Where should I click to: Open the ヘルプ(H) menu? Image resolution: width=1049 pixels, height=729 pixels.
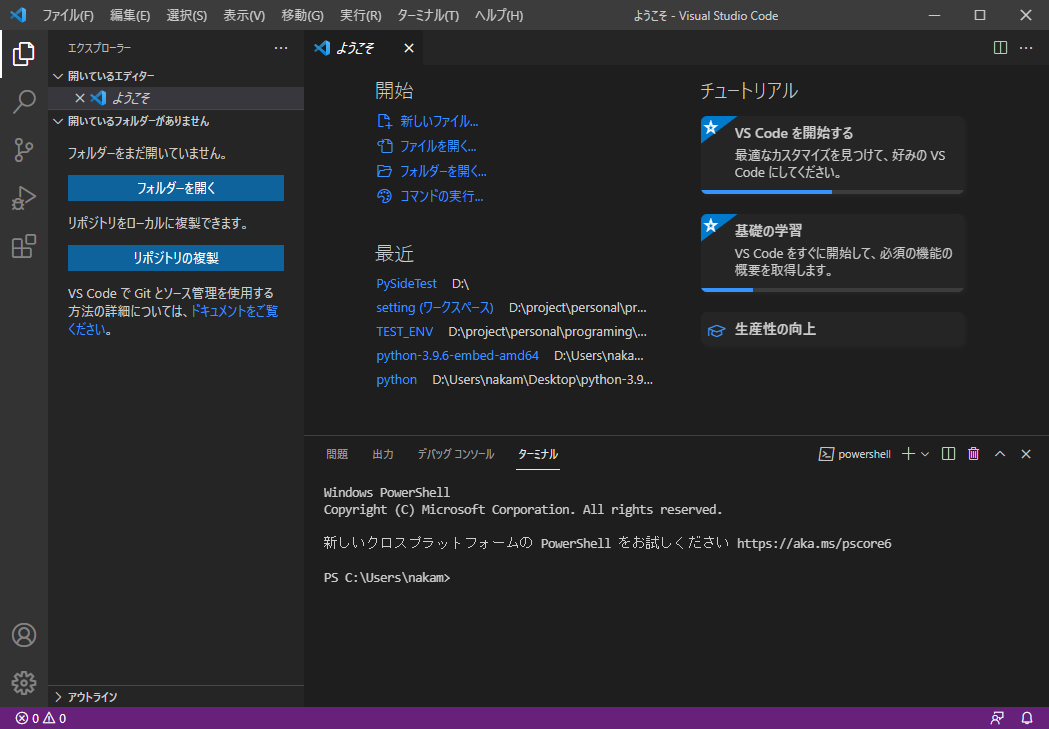pos(499,15)
